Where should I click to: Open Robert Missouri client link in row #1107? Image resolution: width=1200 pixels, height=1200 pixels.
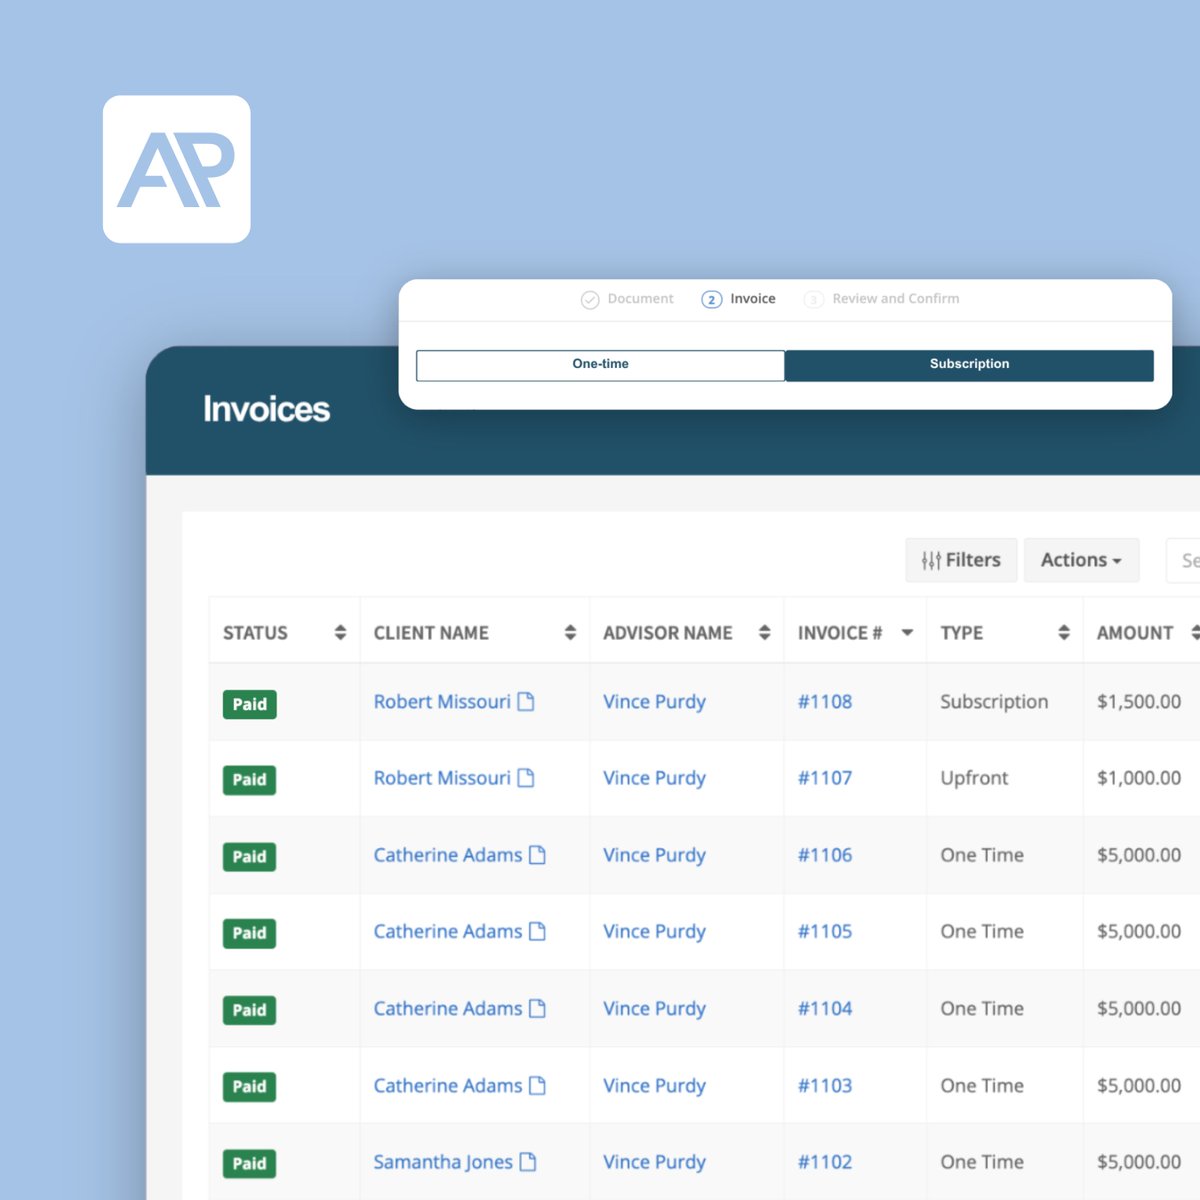[x=442, y=778]
